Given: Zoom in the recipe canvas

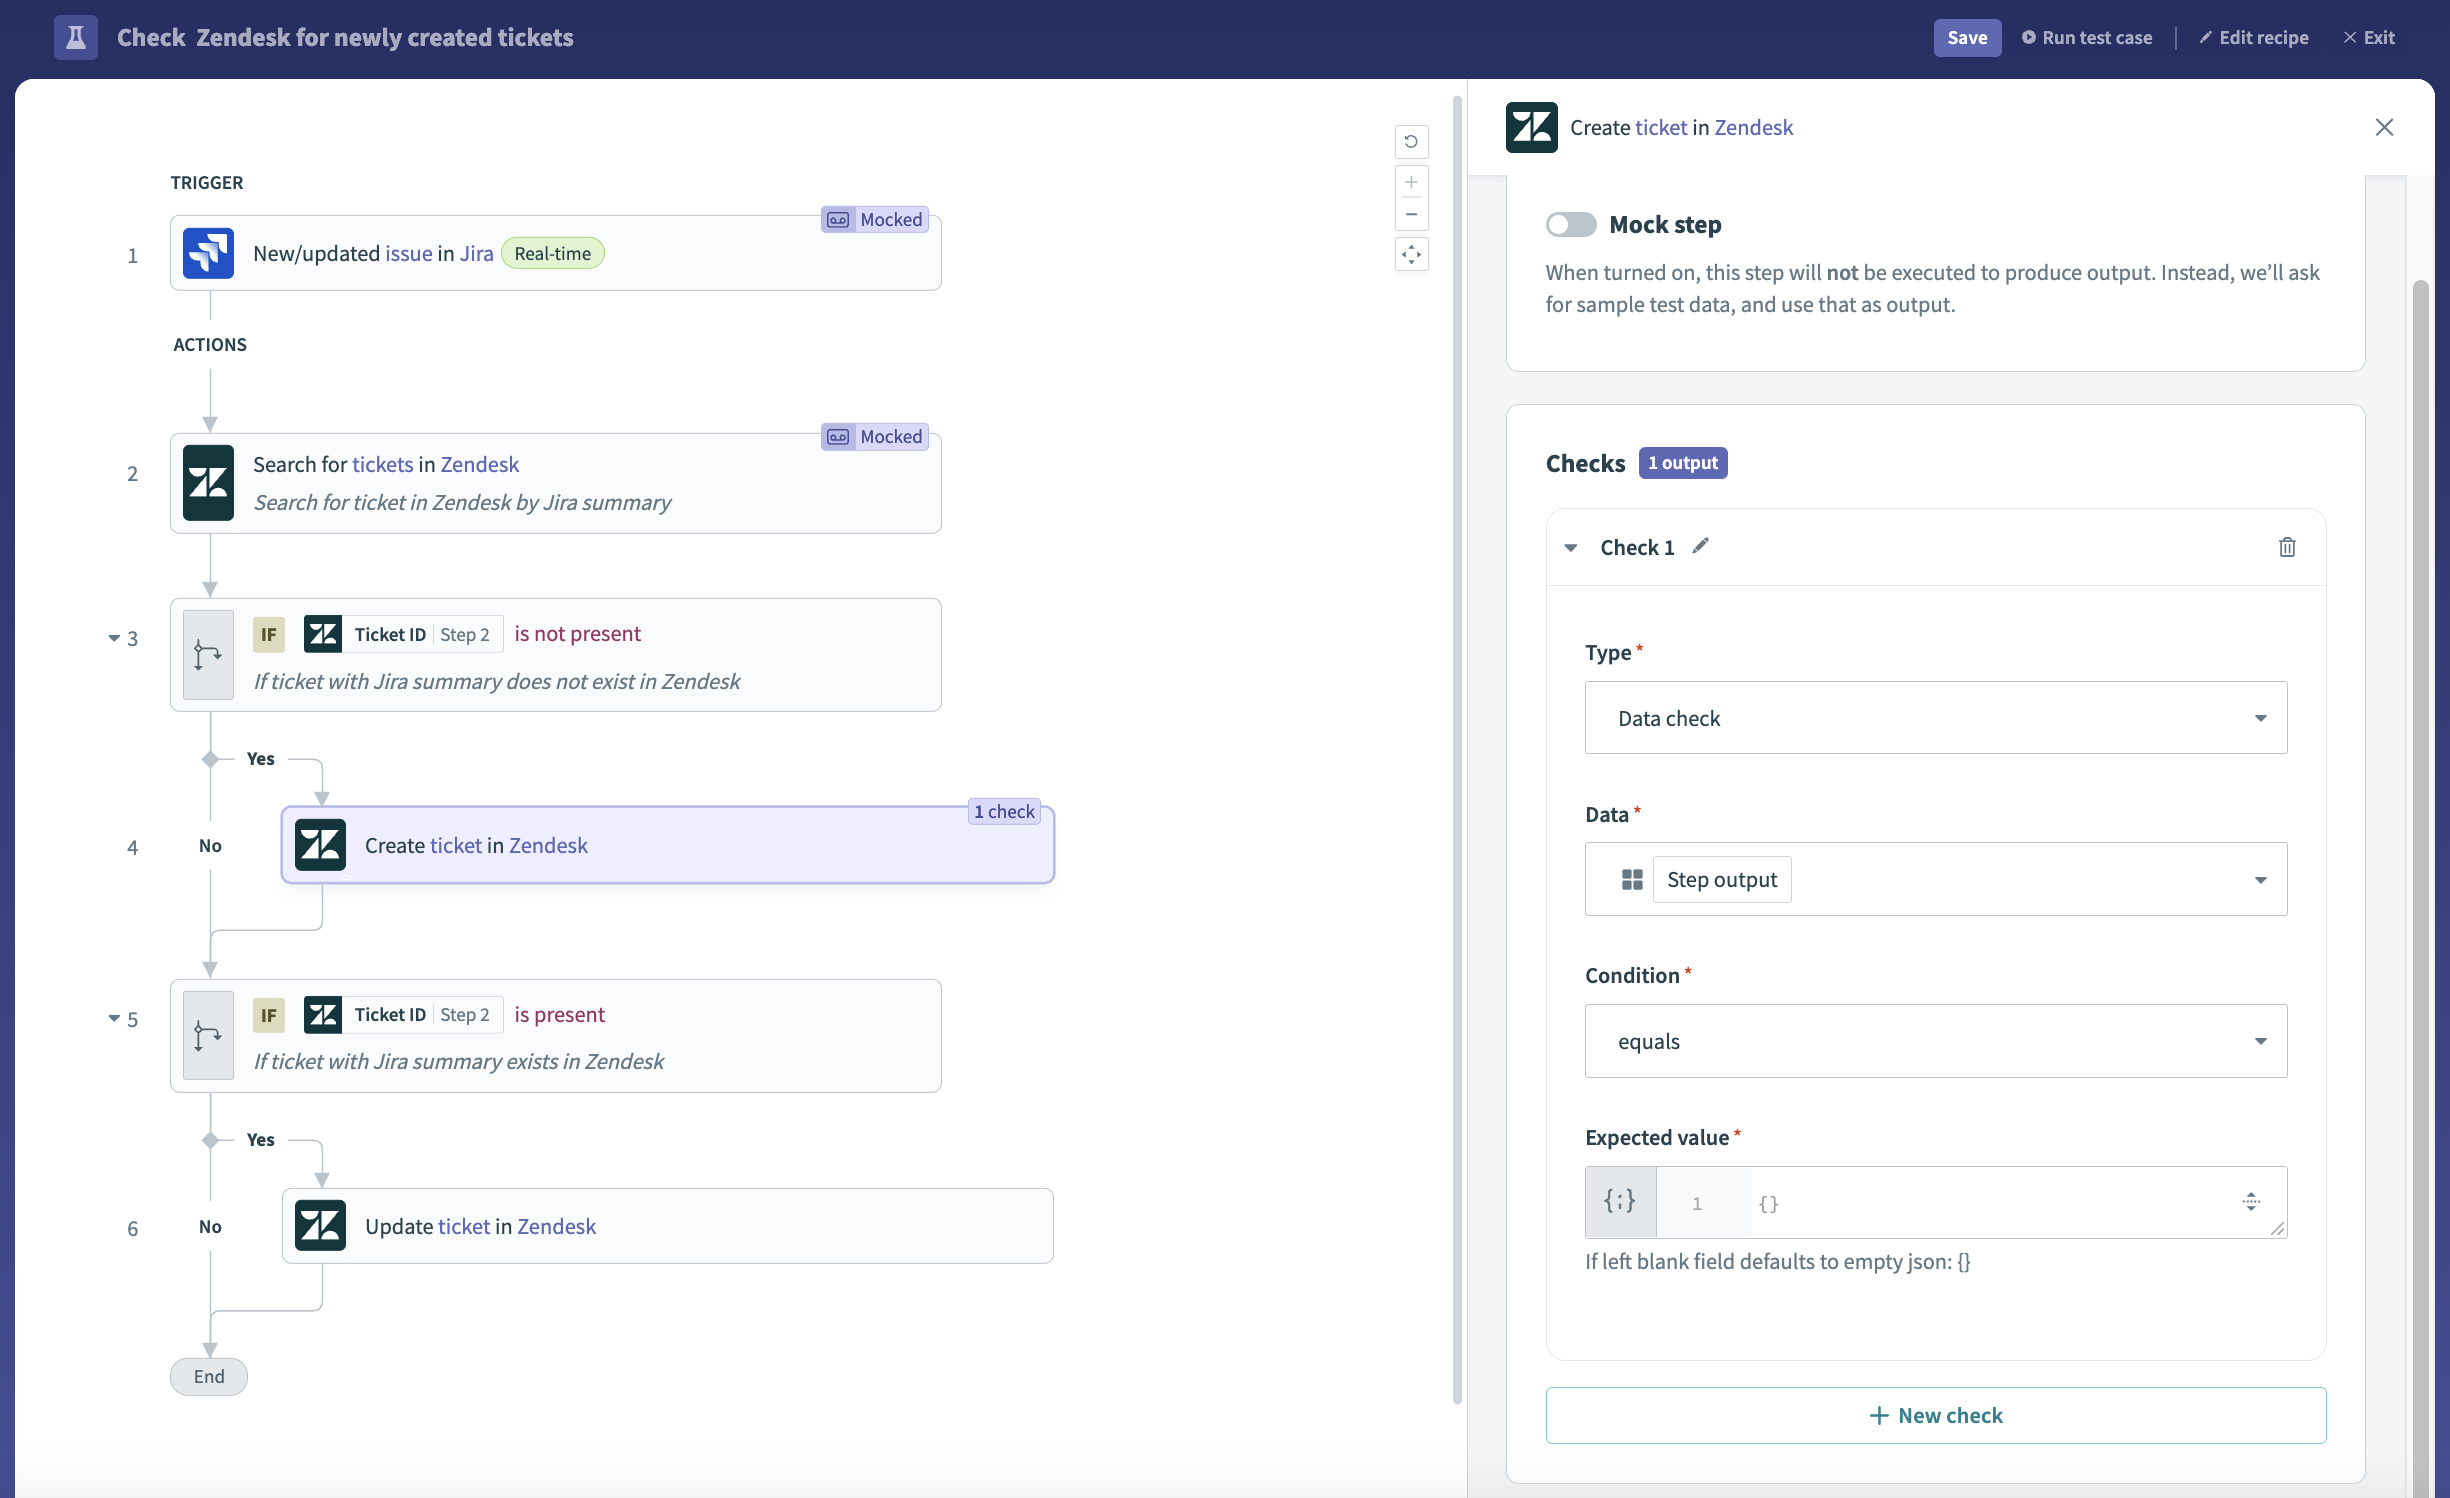Looking at the screenshot, I should point(1411,182).
